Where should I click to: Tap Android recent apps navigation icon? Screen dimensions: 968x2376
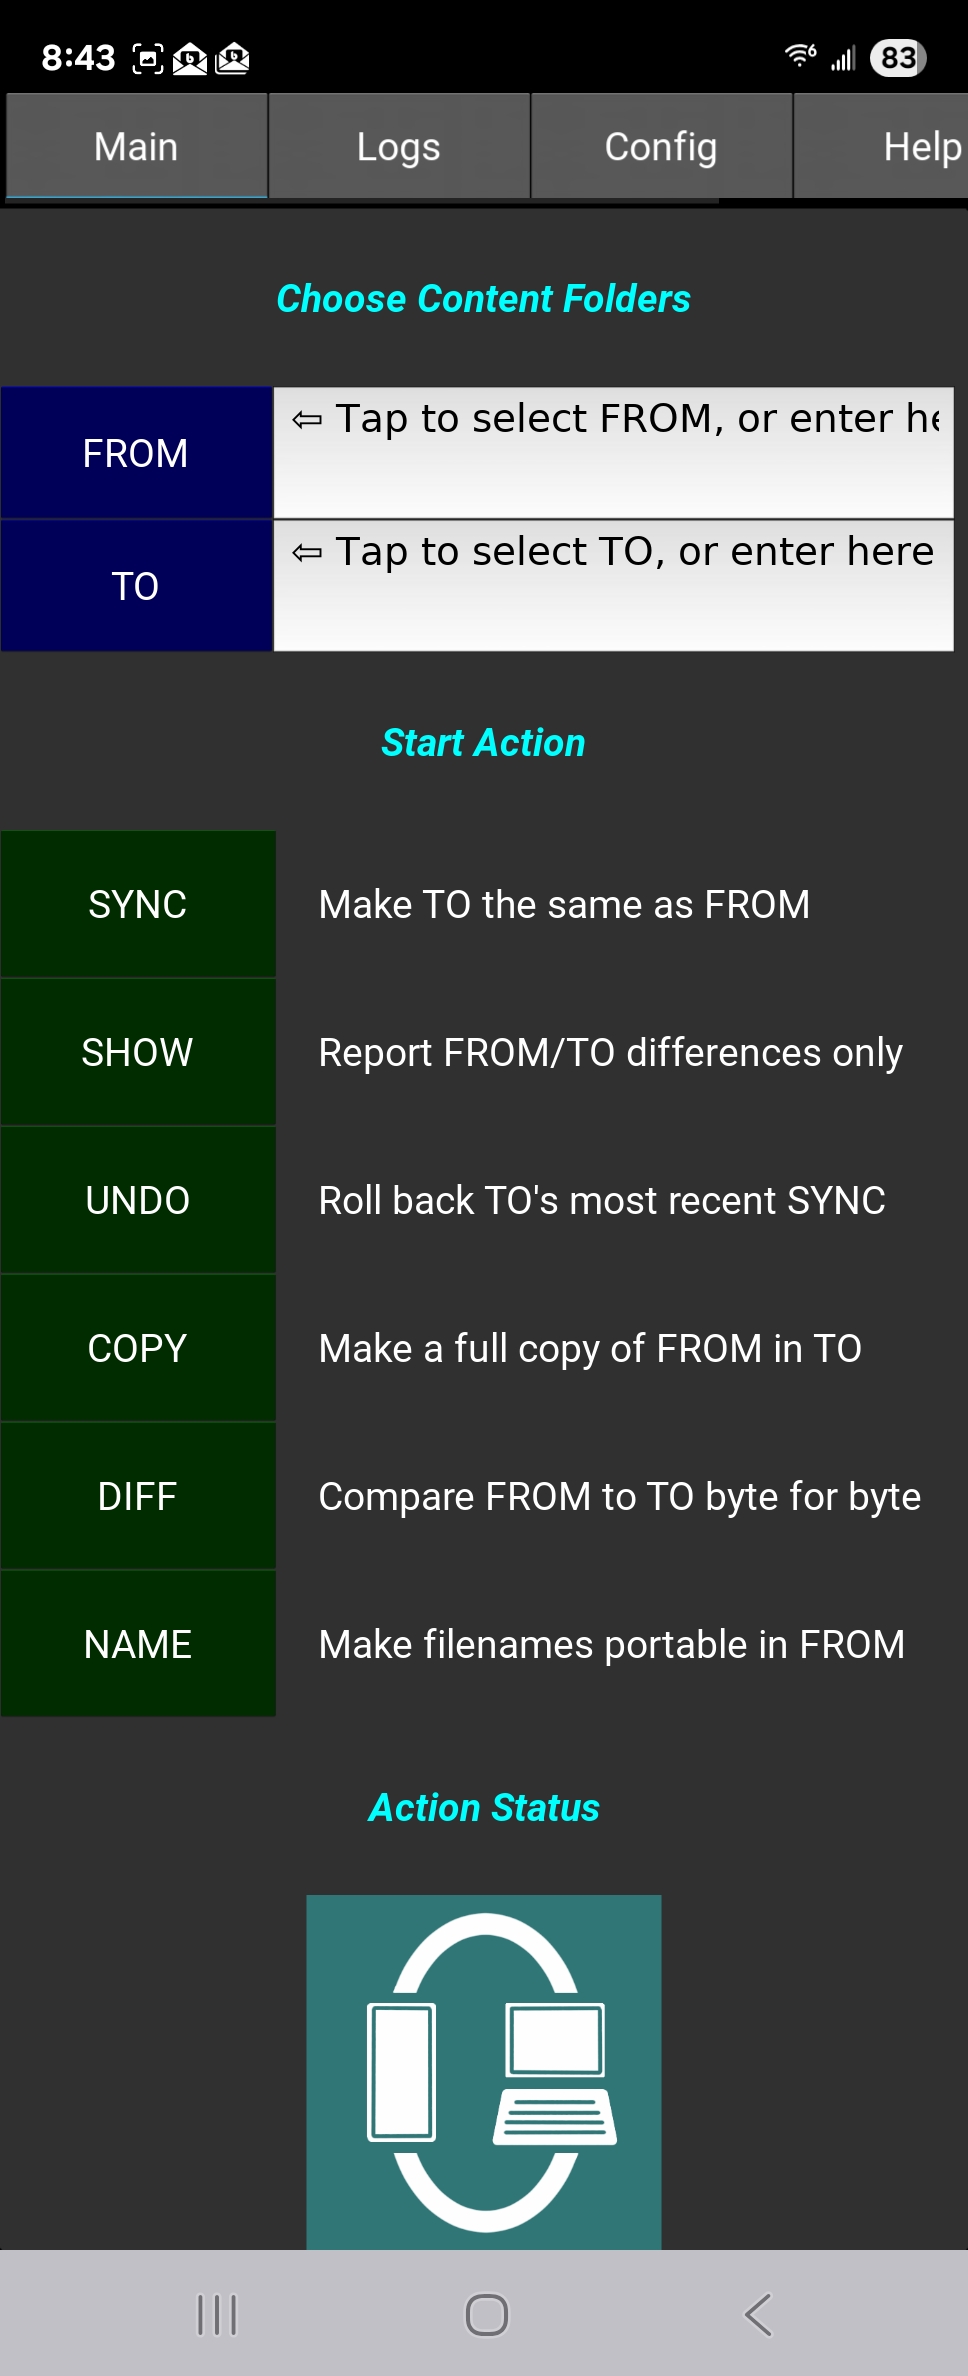pos(217,2314)
